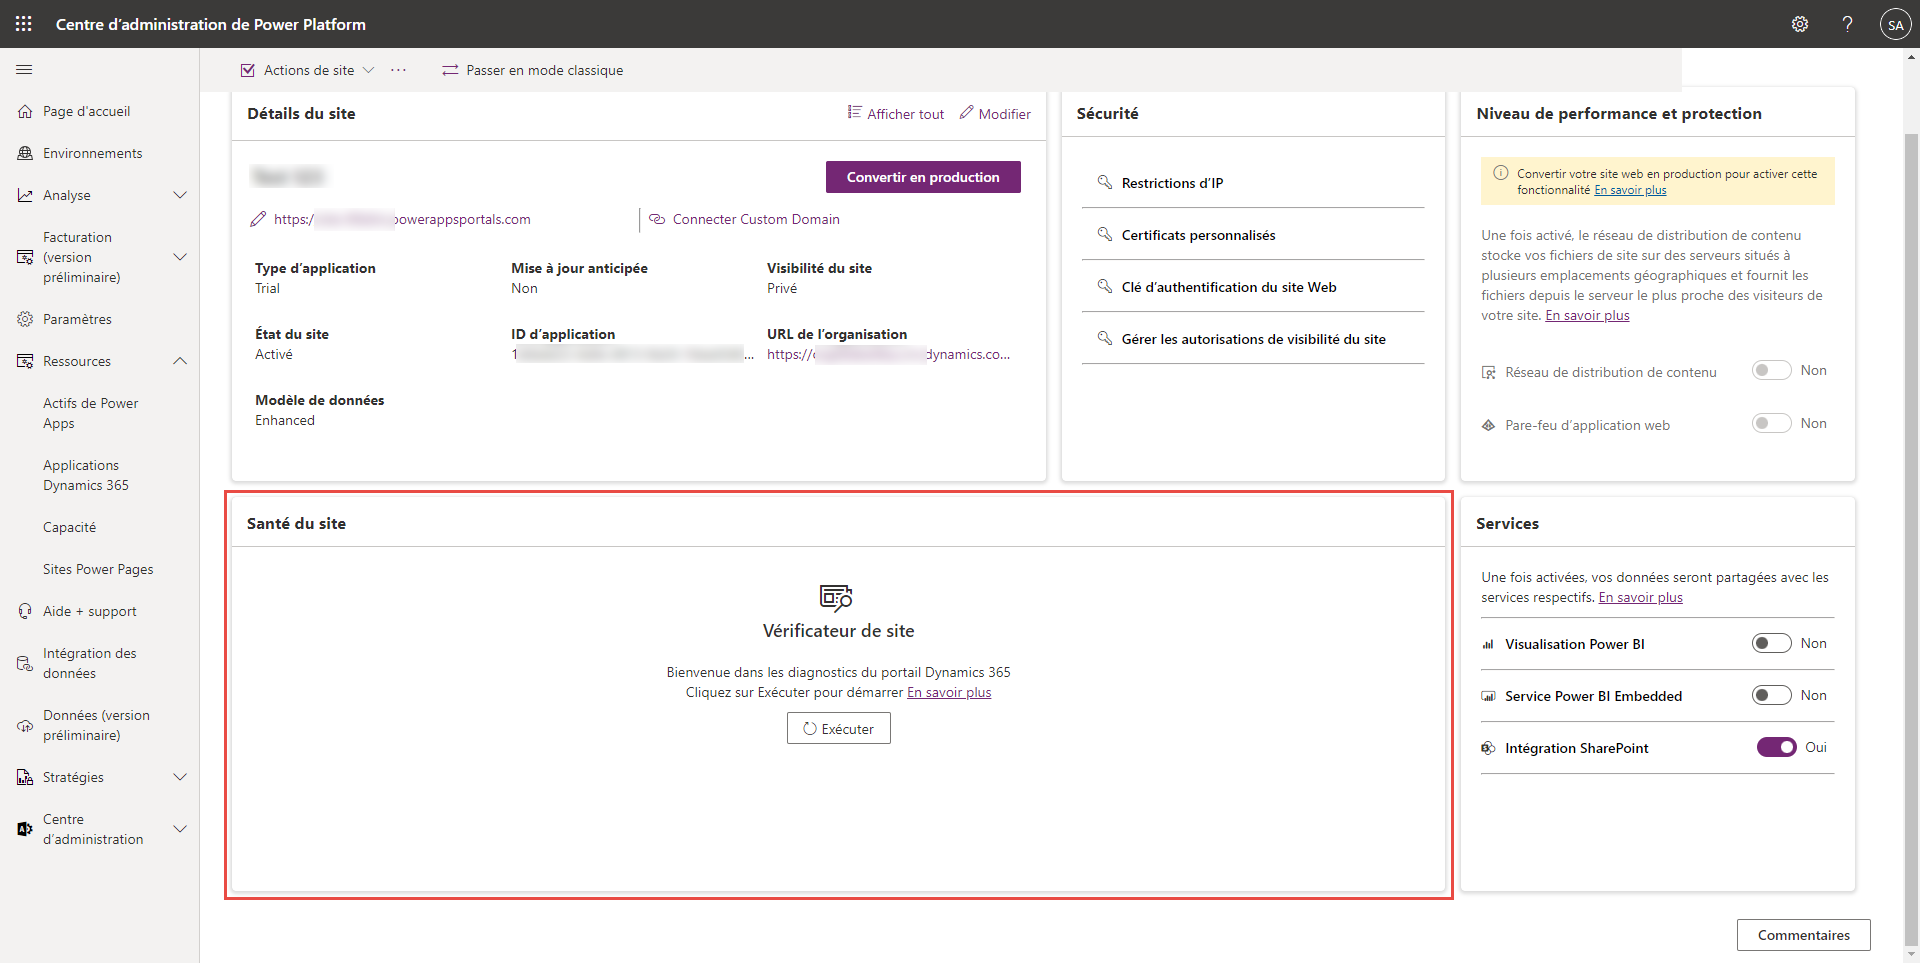Click Connecter Custom Domain link
The image size is (1920, 963).
[745, 219]
